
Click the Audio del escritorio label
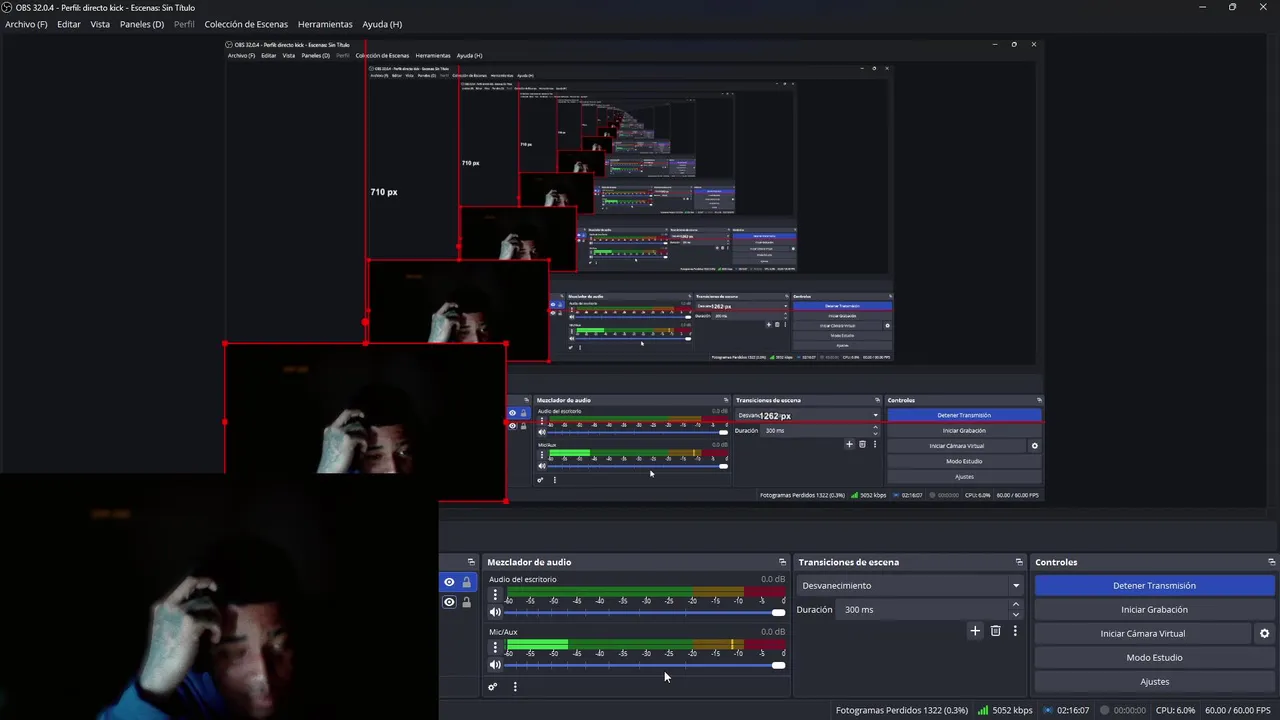pos(522,579)
